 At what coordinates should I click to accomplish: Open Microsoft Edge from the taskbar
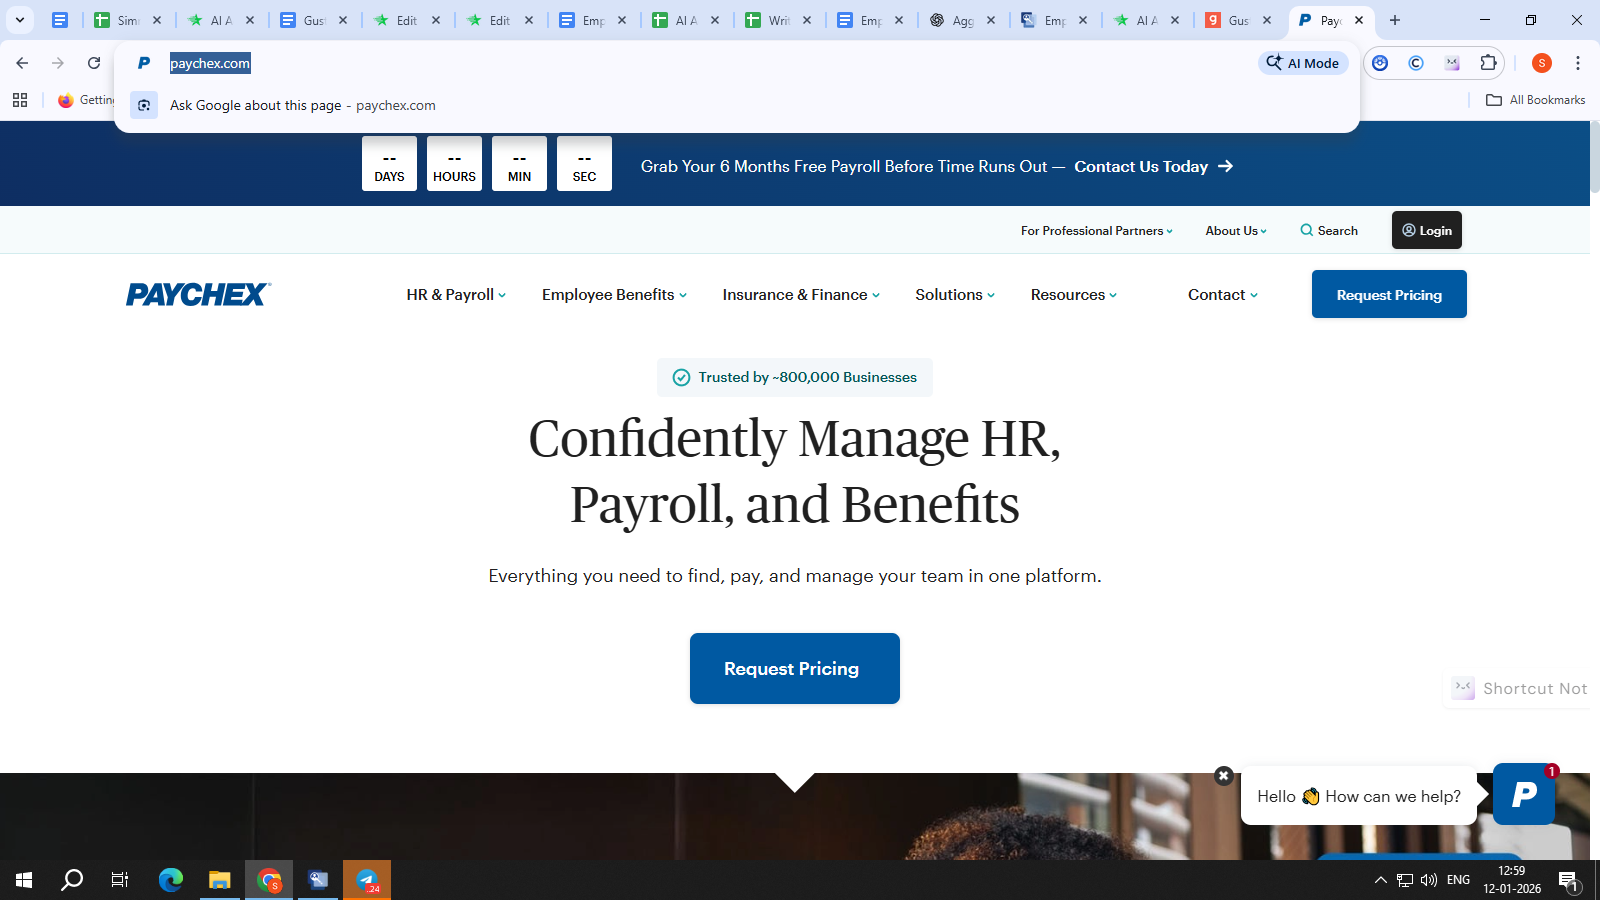[x=171, y=880]
